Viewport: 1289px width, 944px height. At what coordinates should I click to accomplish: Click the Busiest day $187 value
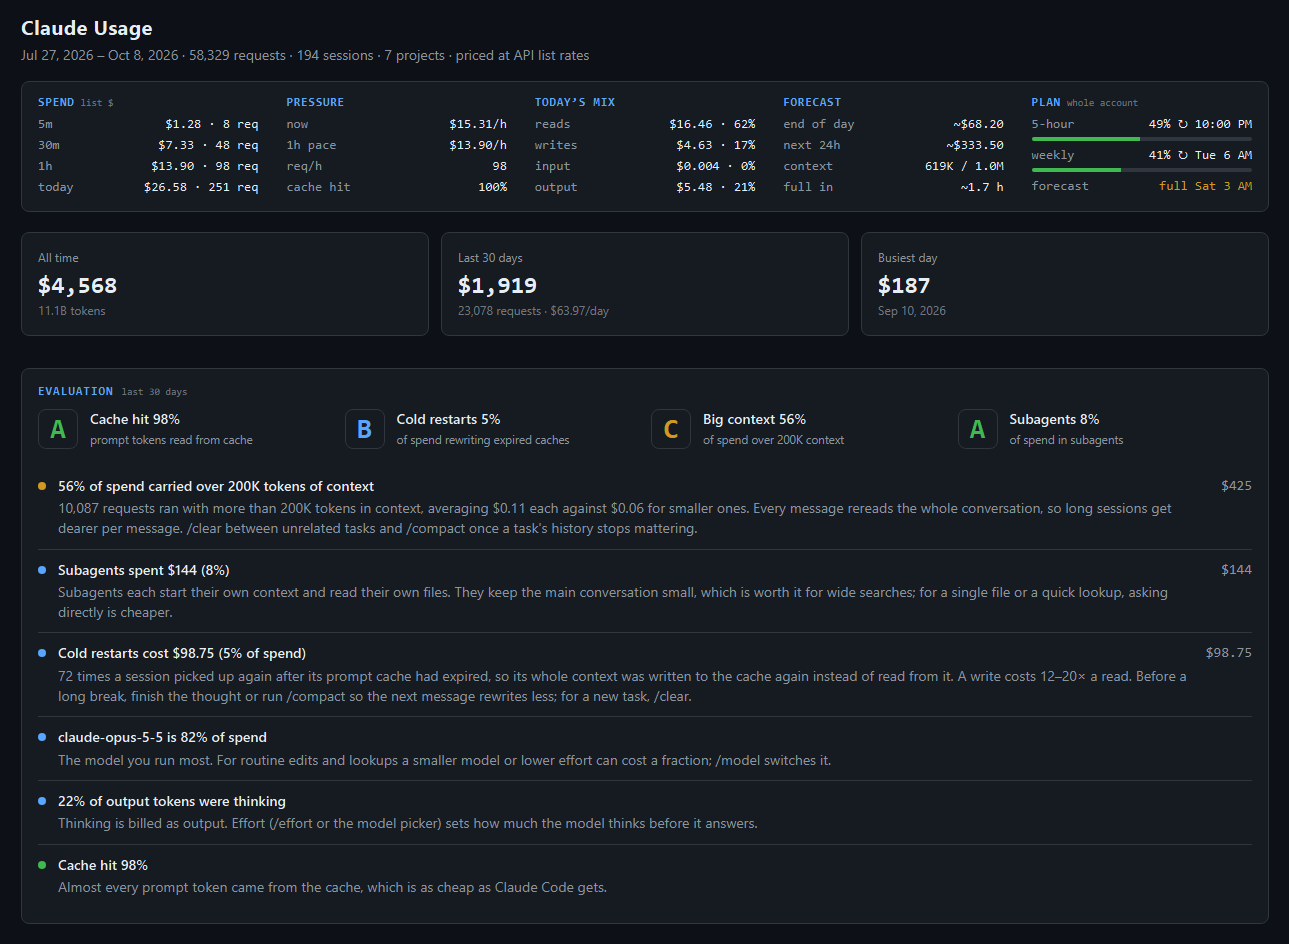904,285
